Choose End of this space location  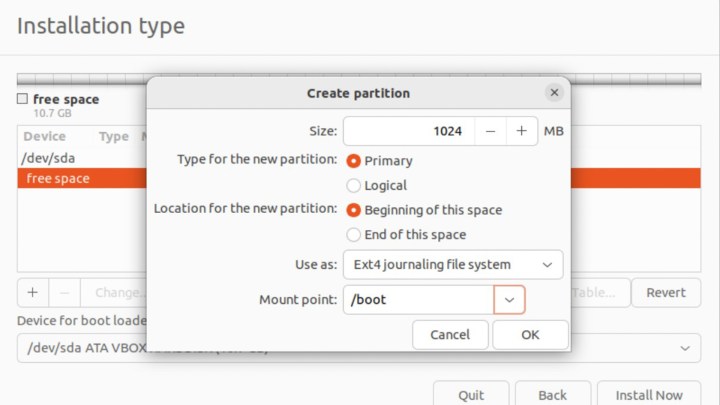point(353,235)
